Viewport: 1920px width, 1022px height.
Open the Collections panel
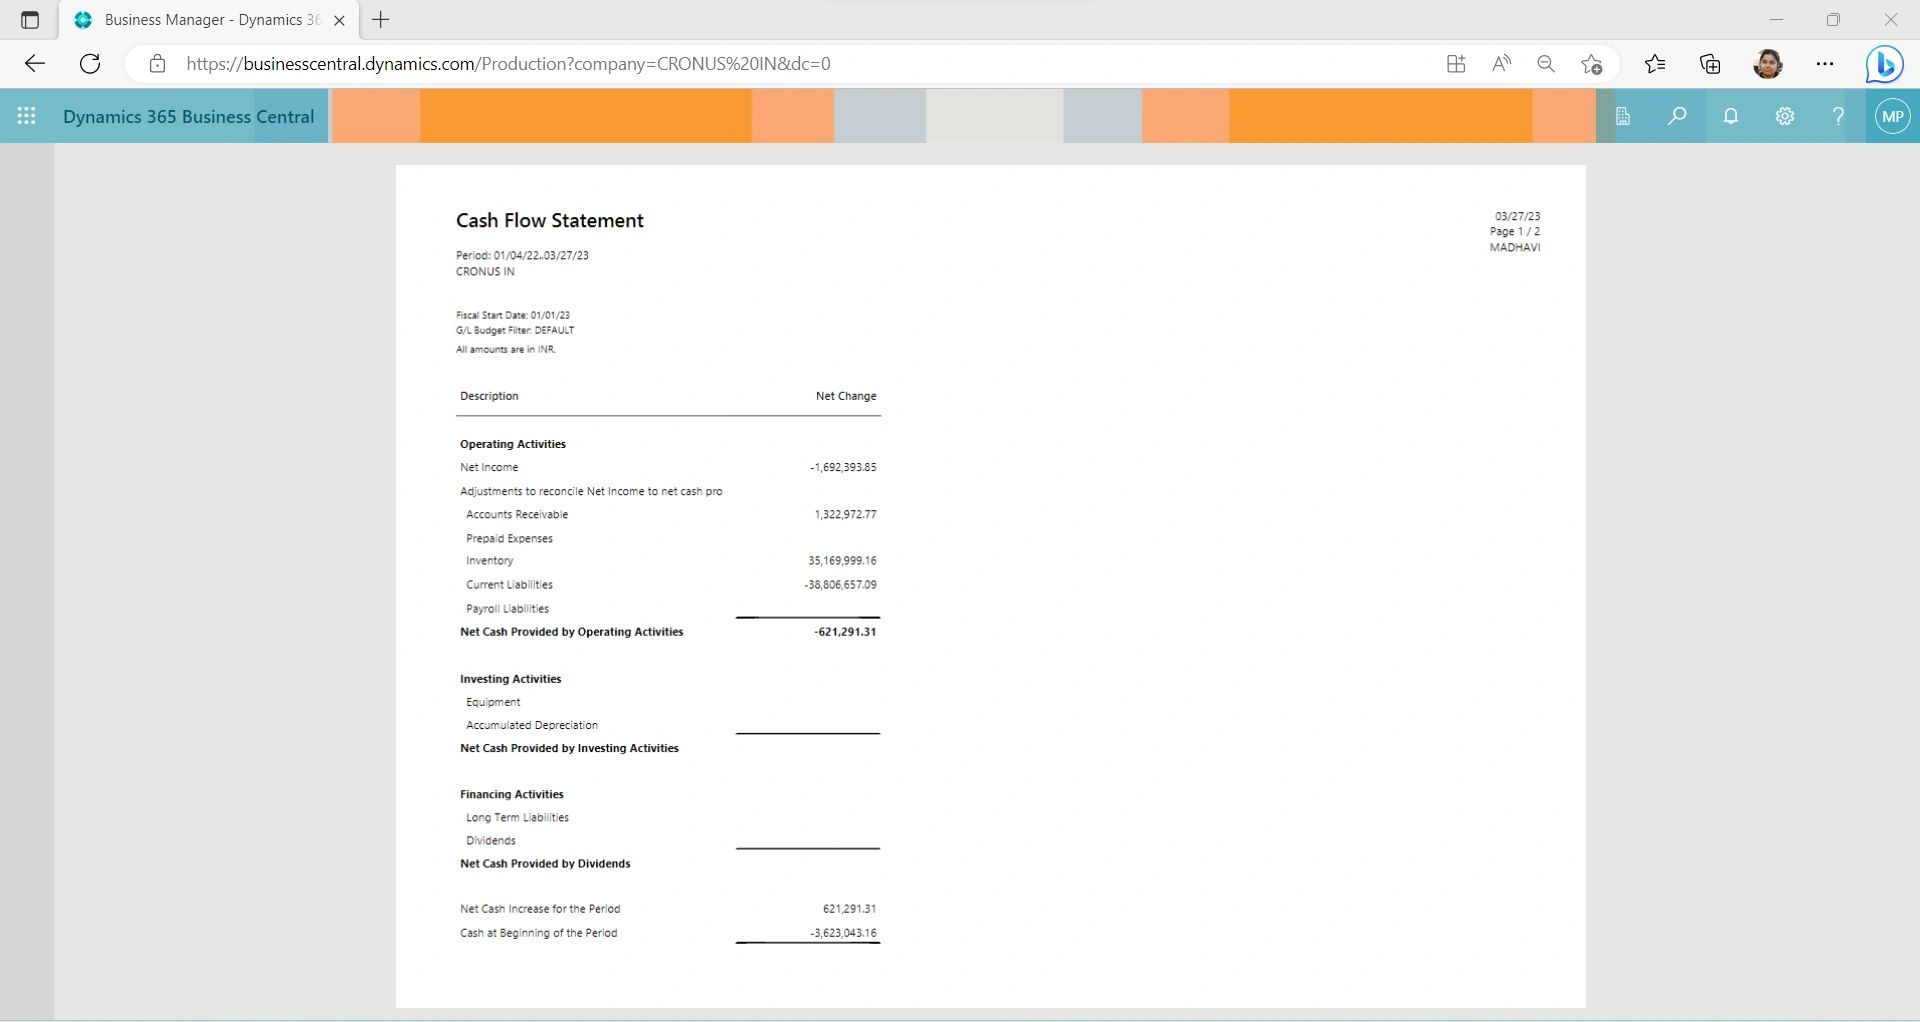(1709, 63)
